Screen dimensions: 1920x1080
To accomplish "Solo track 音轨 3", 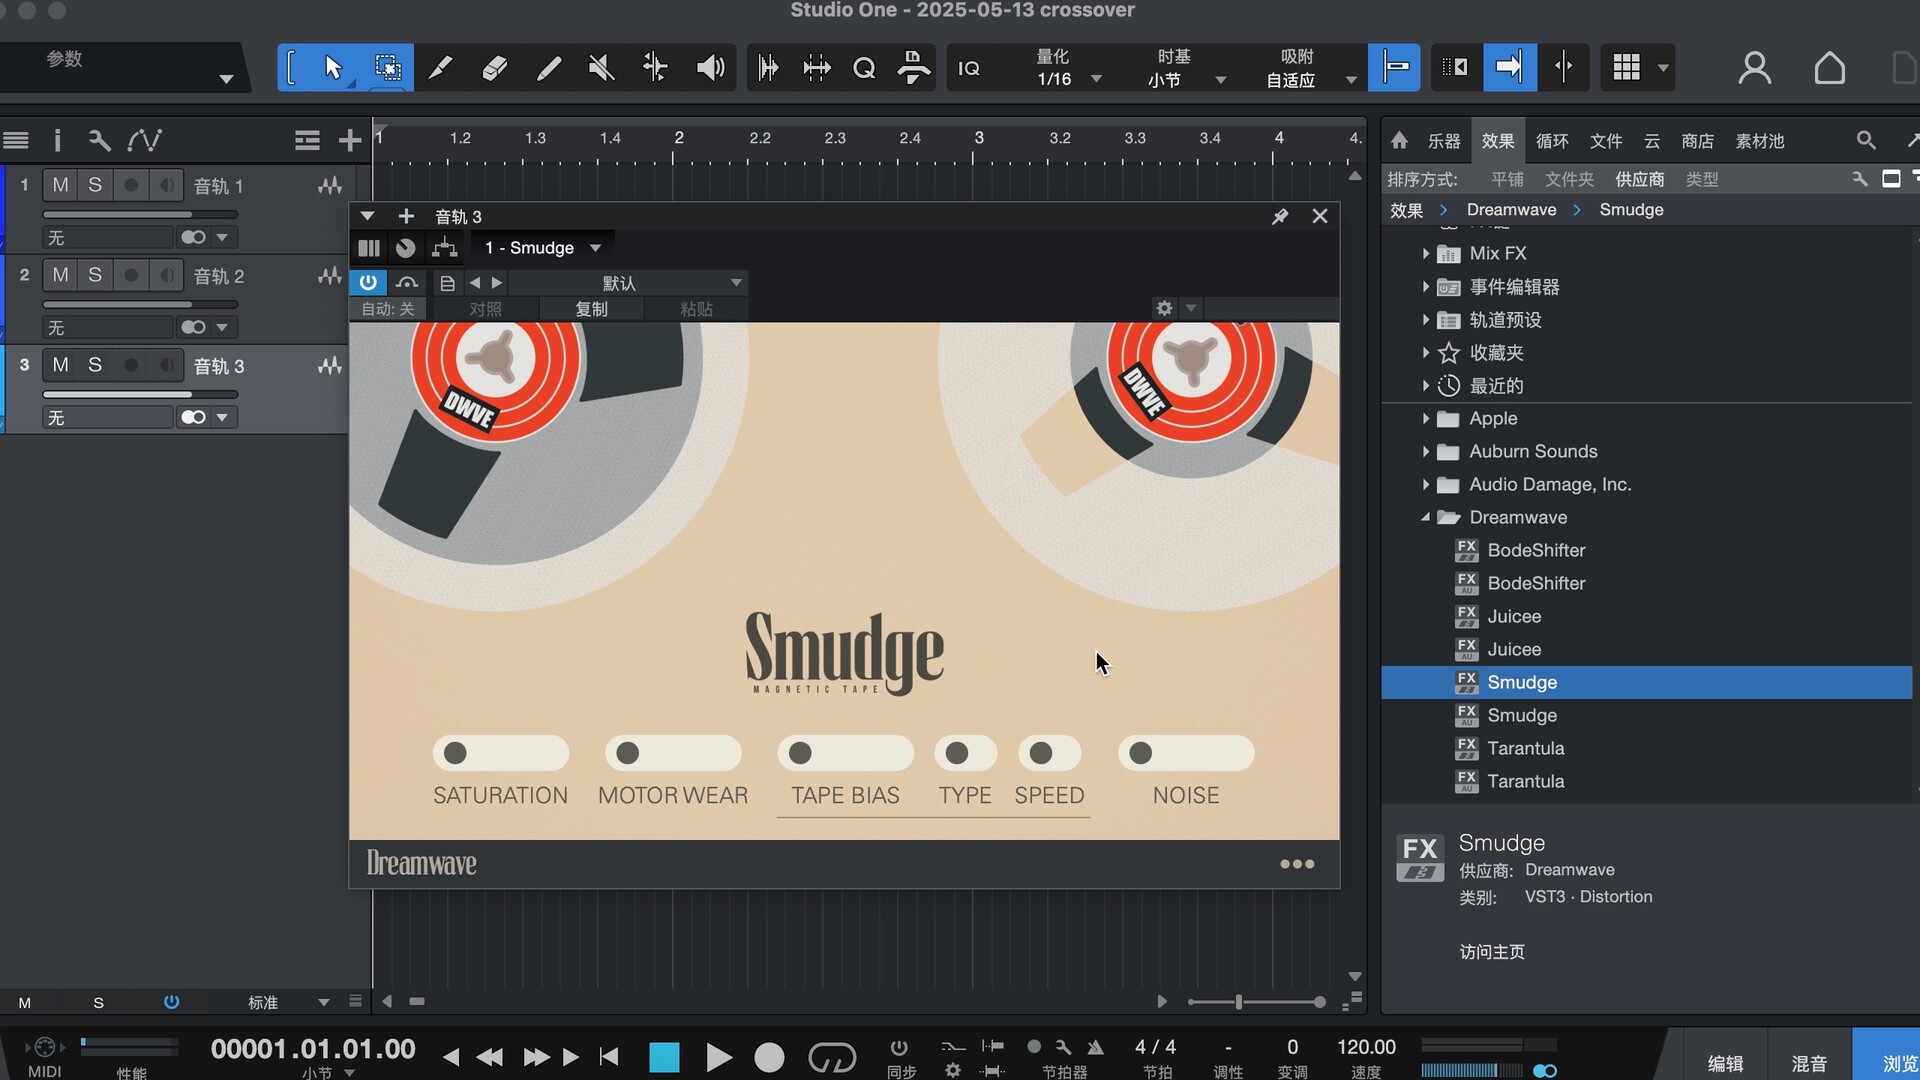I will pos(95,365).
